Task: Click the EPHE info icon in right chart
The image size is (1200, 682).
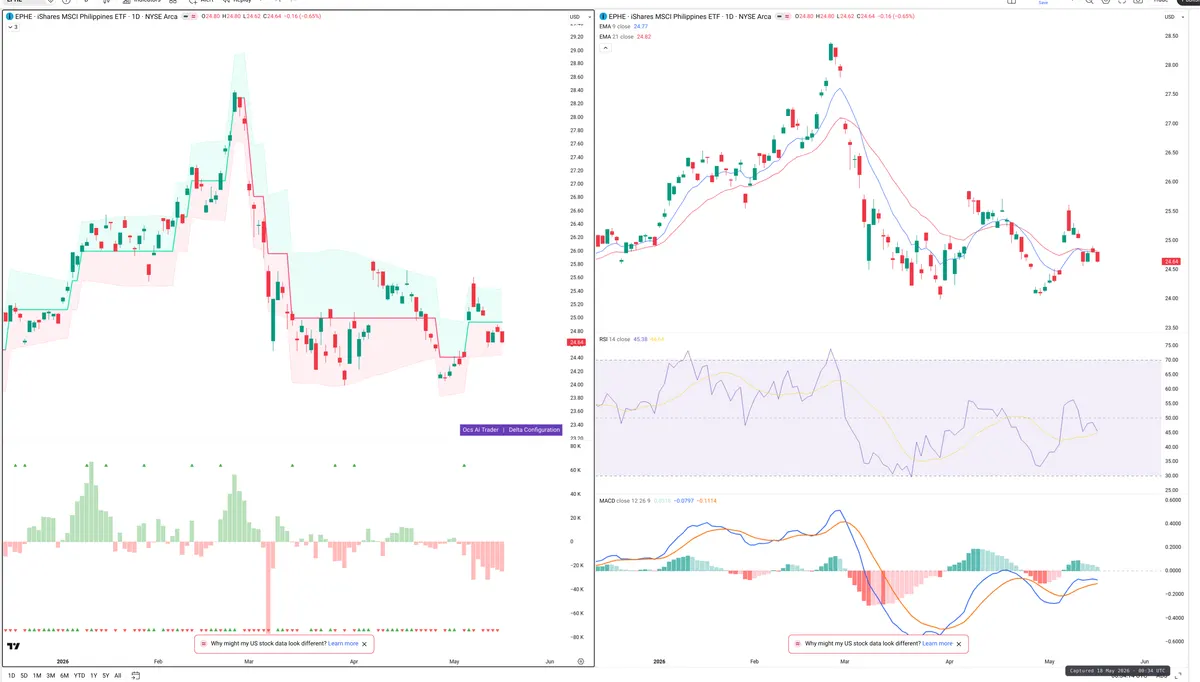Action: (603, 17)
